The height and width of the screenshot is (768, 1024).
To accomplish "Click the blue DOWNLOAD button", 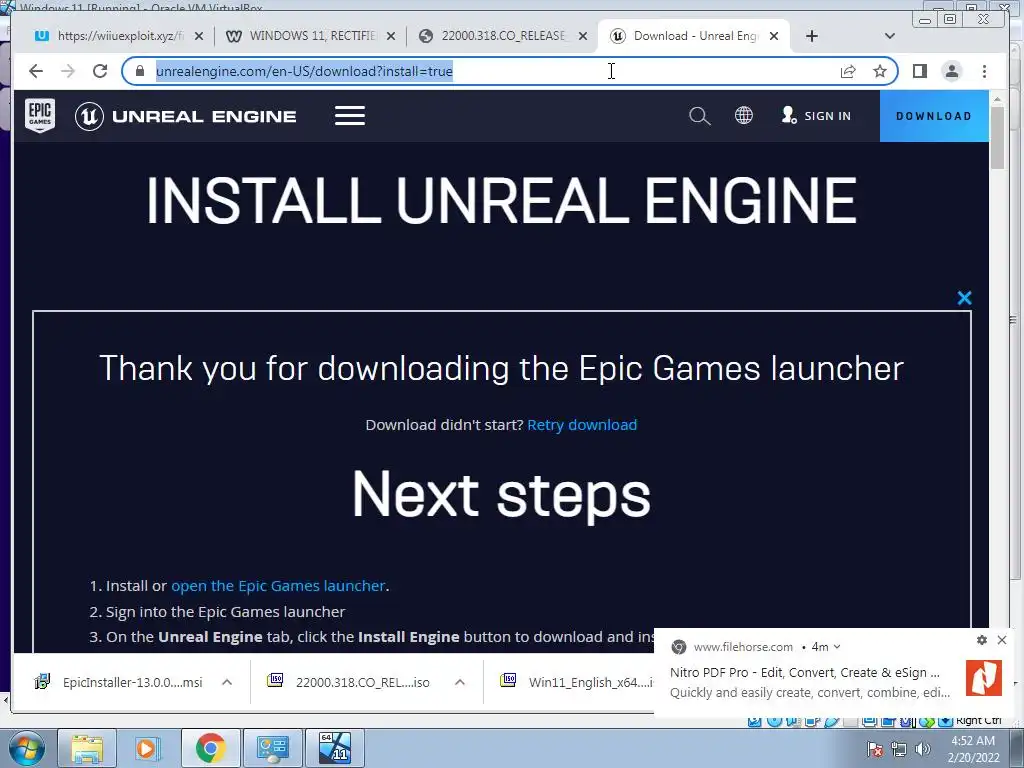I will (934, 116).
